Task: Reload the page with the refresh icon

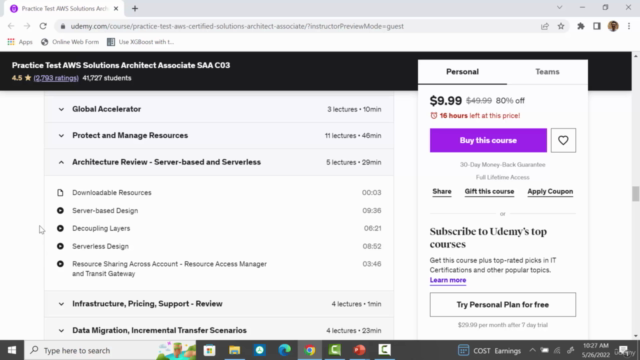Action: pyautogui.click(x=43, y=26)
